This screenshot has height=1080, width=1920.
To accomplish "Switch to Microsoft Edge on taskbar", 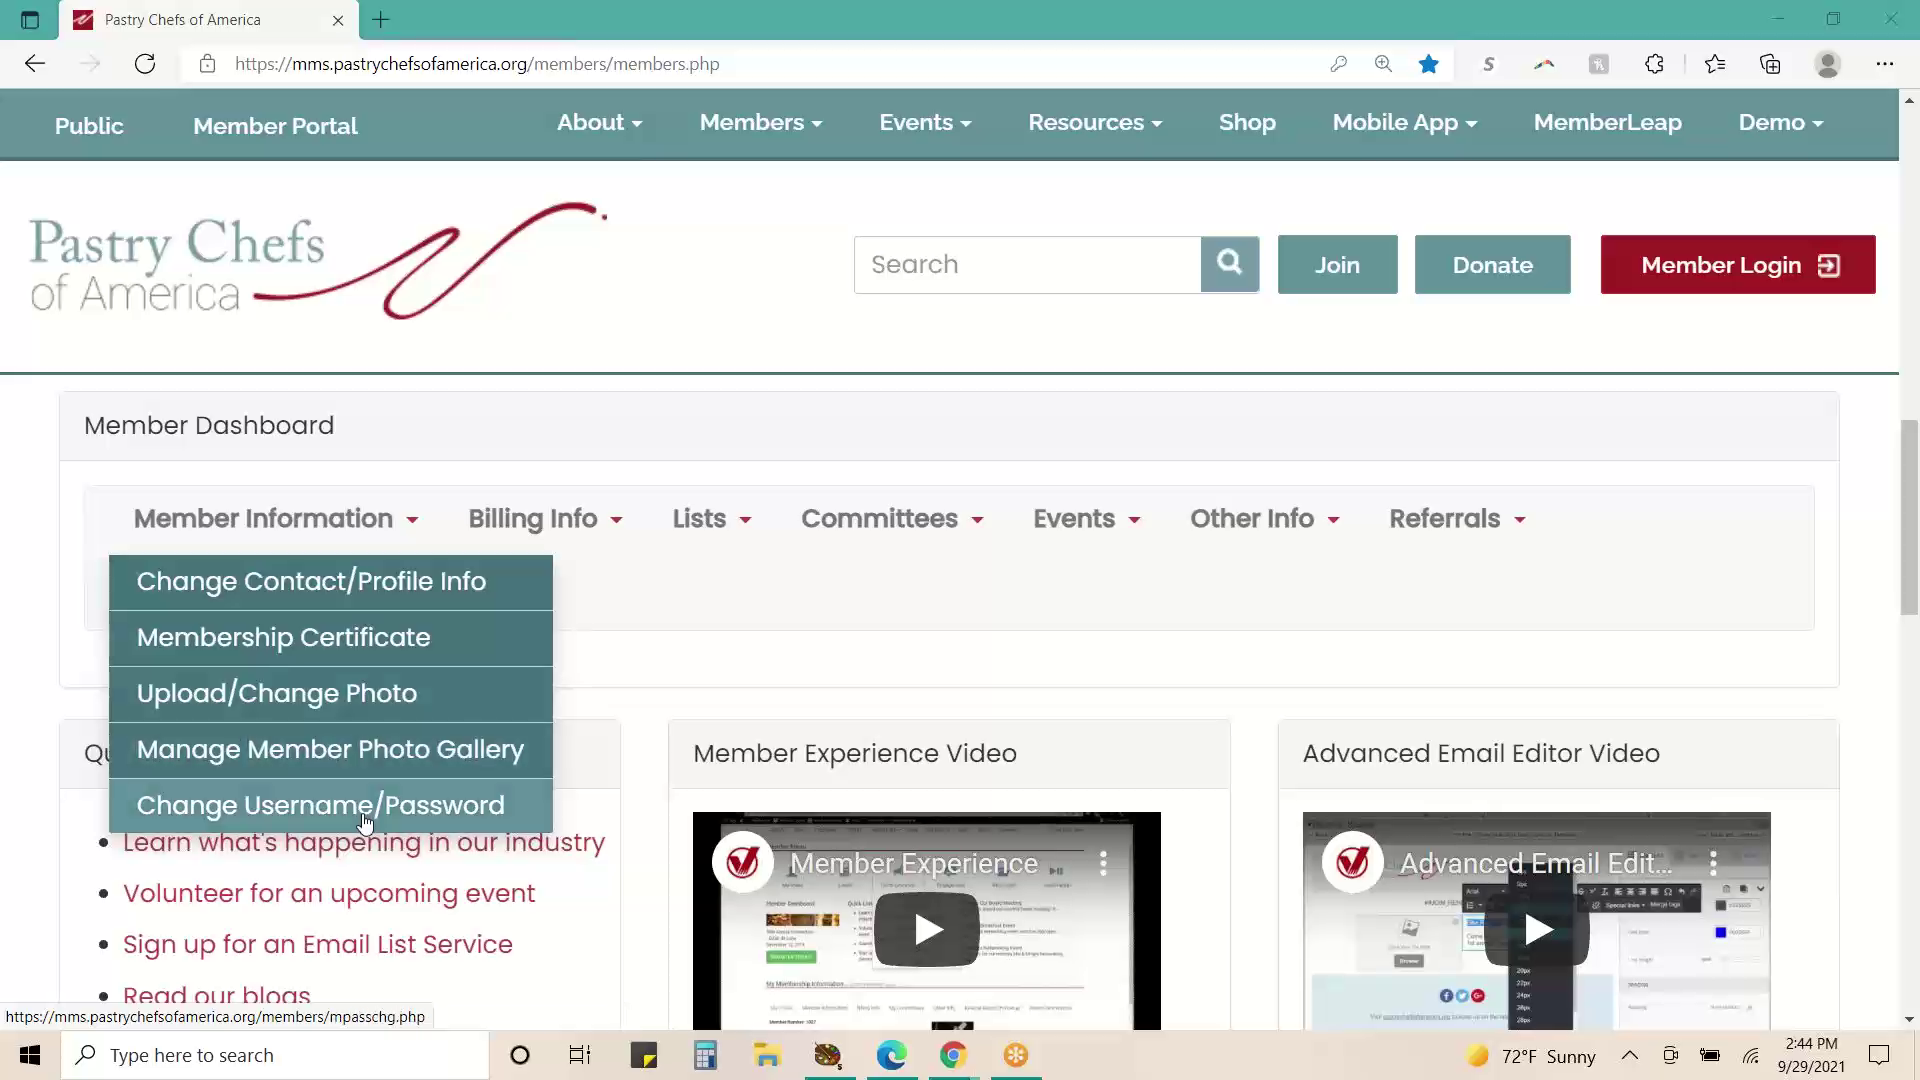I will [x=891, y=1055].
